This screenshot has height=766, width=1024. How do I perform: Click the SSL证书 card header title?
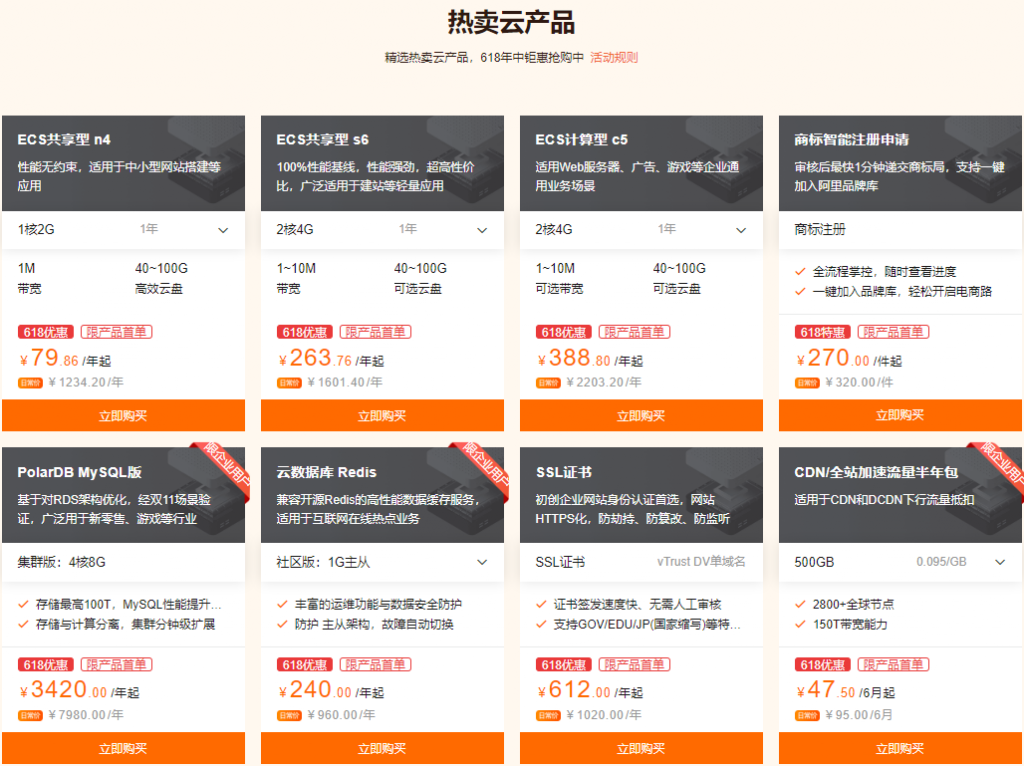tap(564, 472)
